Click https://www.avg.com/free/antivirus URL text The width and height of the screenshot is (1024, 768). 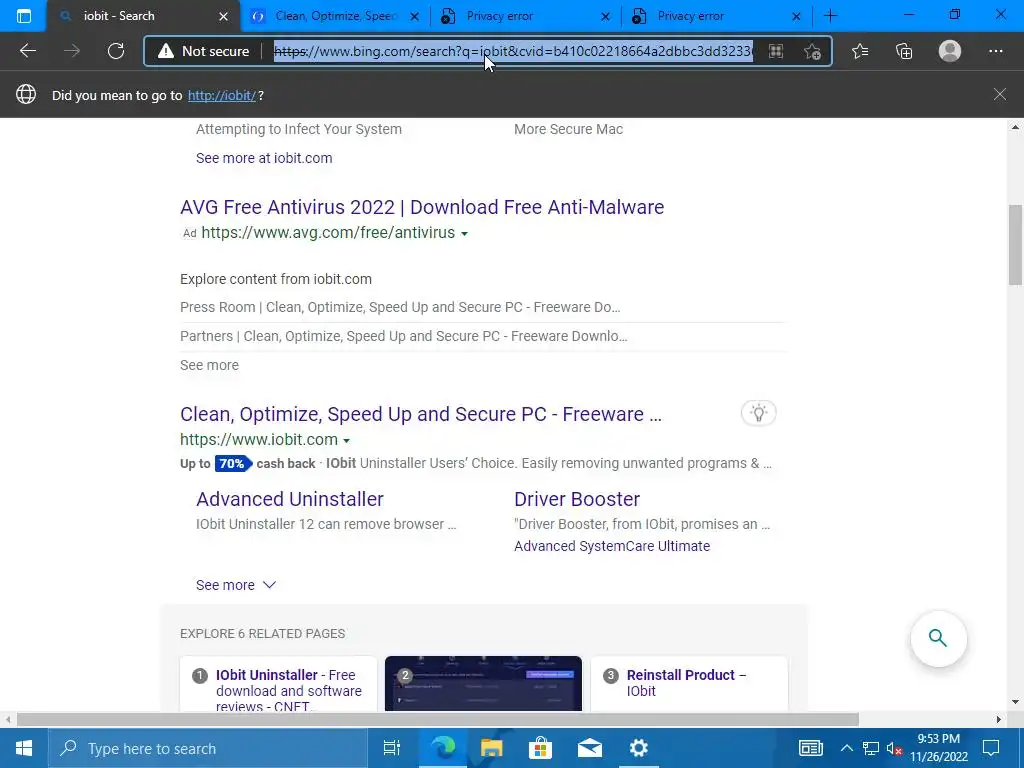click(328, 232)
